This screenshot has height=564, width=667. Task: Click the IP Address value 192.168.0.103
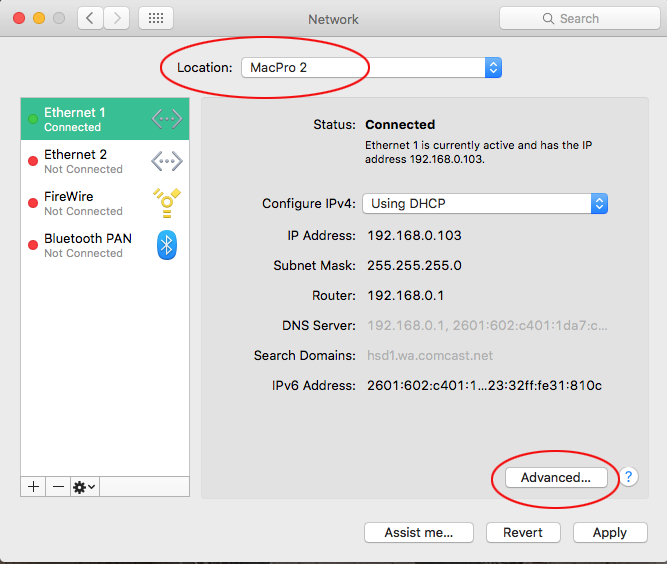click(x=414, y=236)
